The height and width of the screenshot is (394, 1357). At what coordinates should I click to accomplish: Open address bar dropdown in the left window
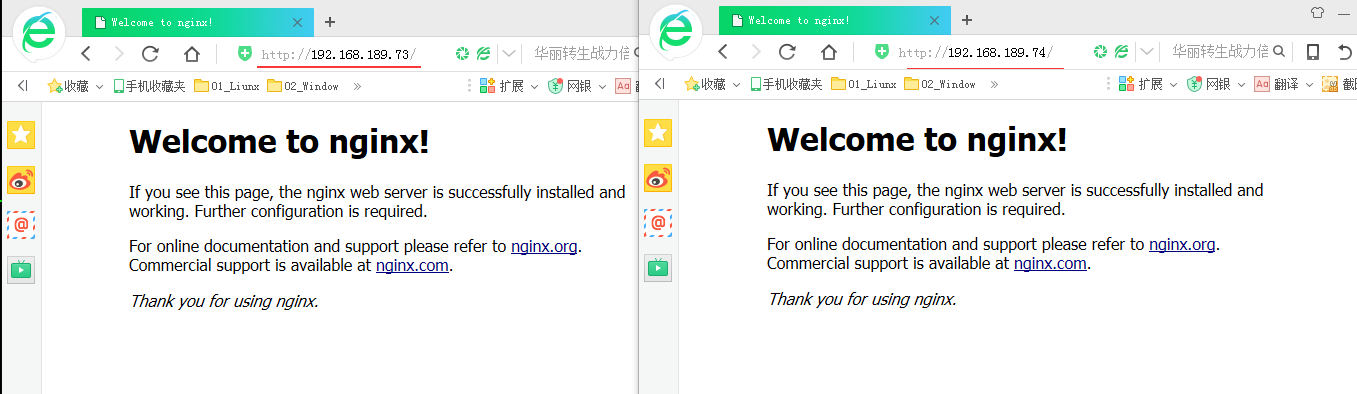[508, 54]
